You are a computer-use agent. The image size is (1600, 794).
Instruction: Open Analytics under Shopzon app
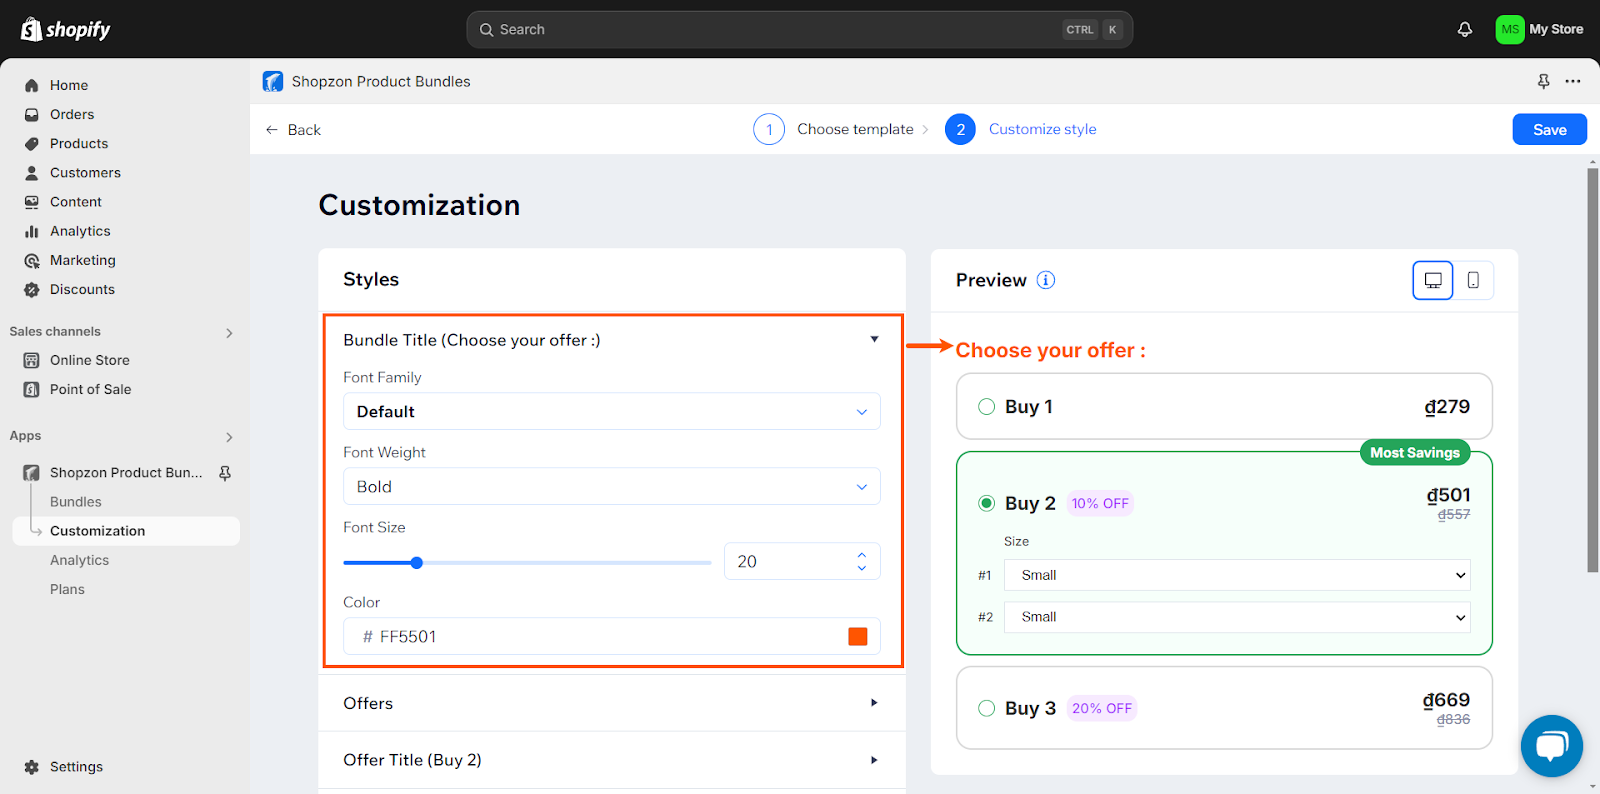click(80, 560)
